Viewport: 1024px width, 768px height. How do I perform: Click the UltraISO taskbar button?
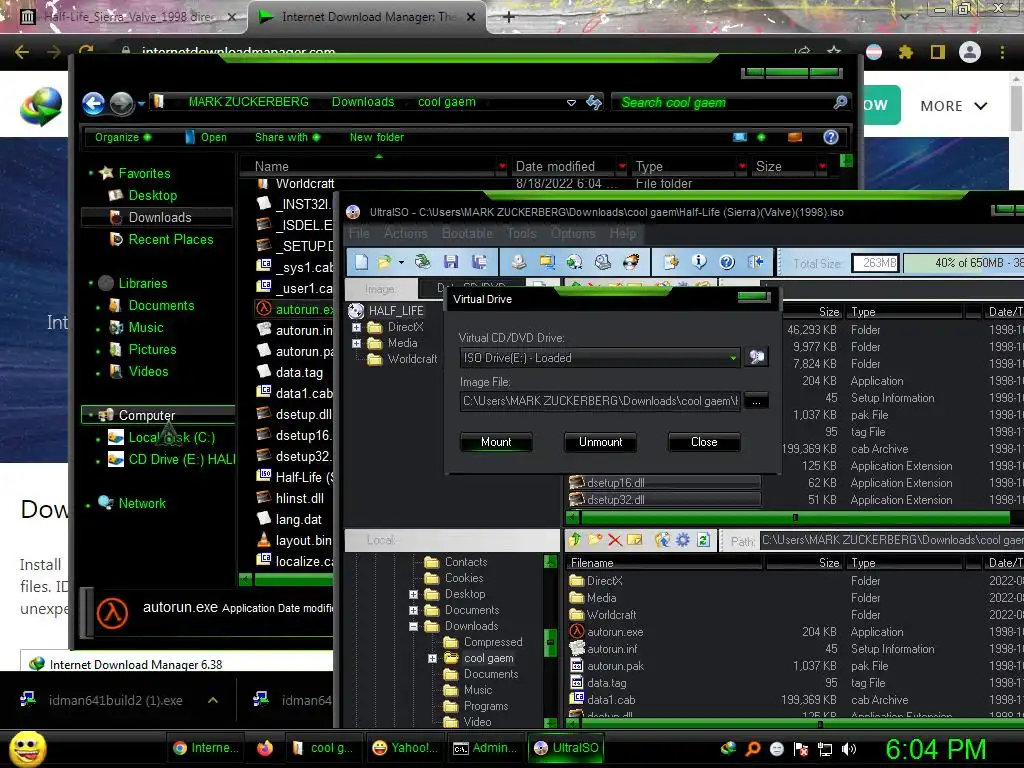click(x=566, y=748)
